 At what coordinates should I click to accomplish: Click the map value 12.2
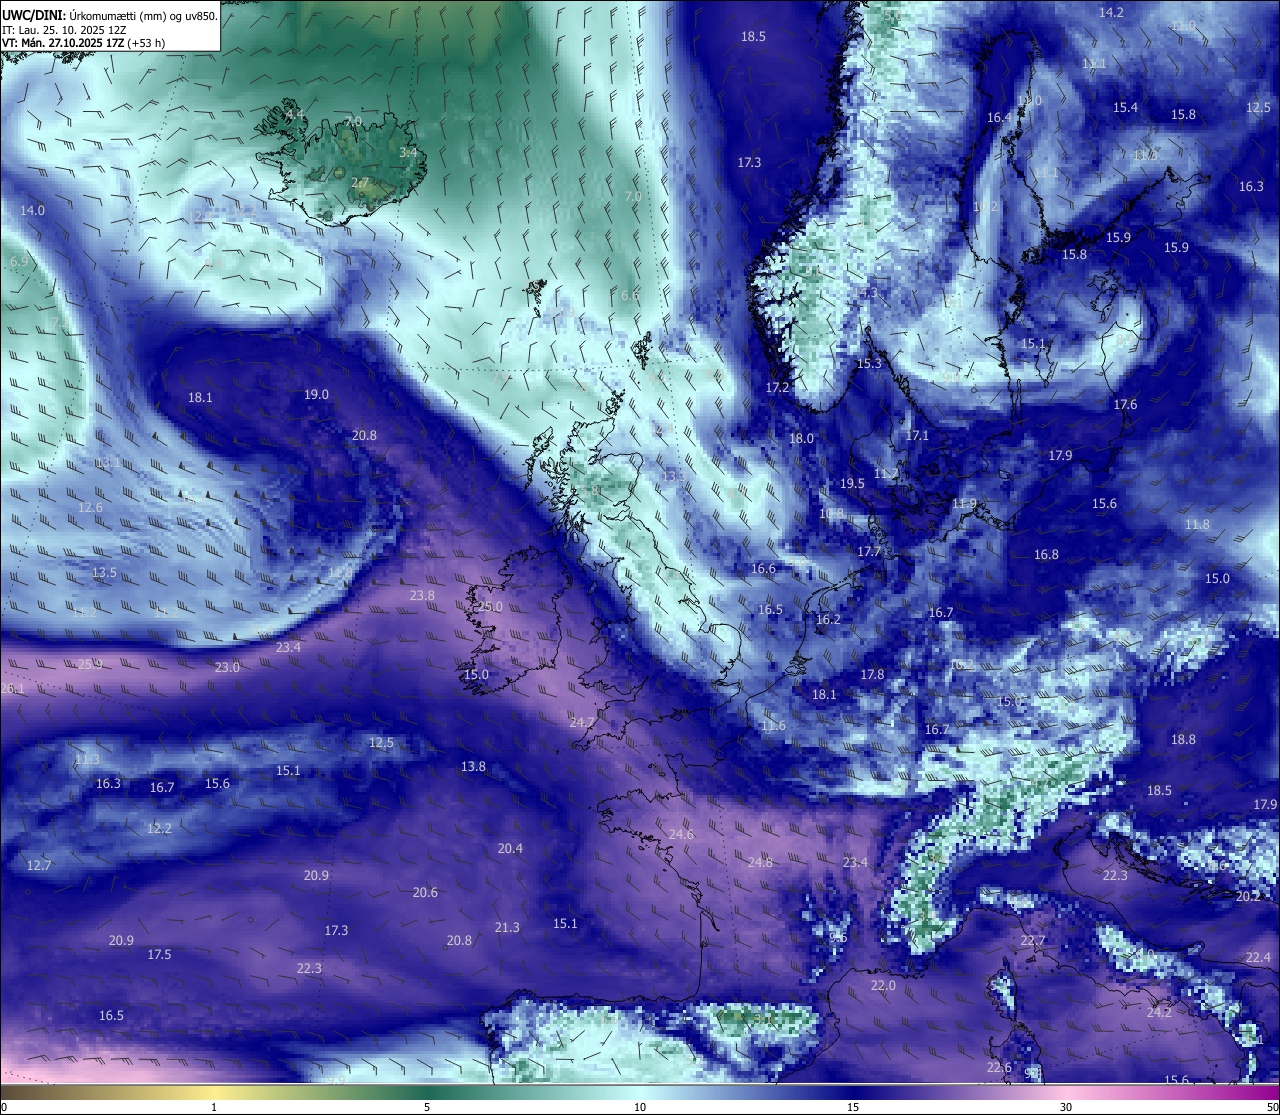pos(159,828)
